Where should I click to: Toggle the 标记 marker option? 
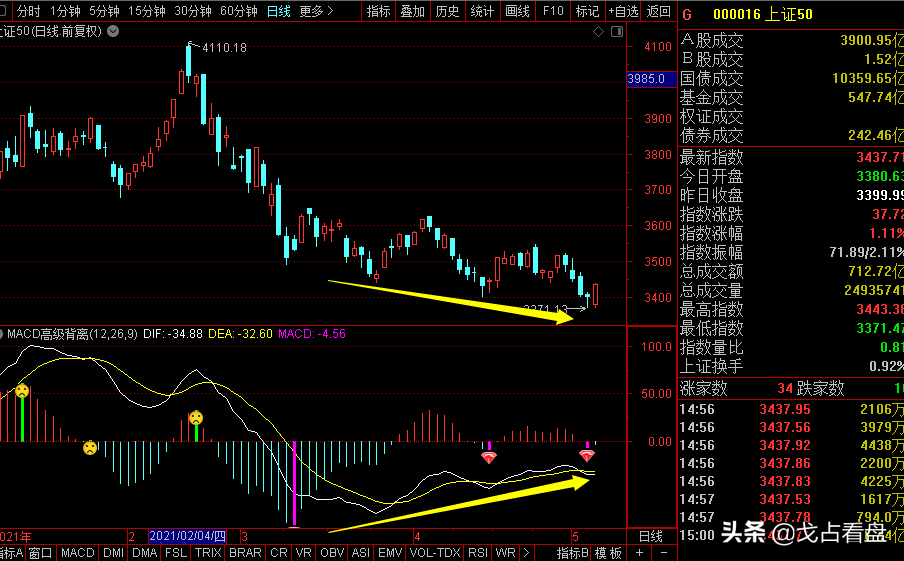588,11
